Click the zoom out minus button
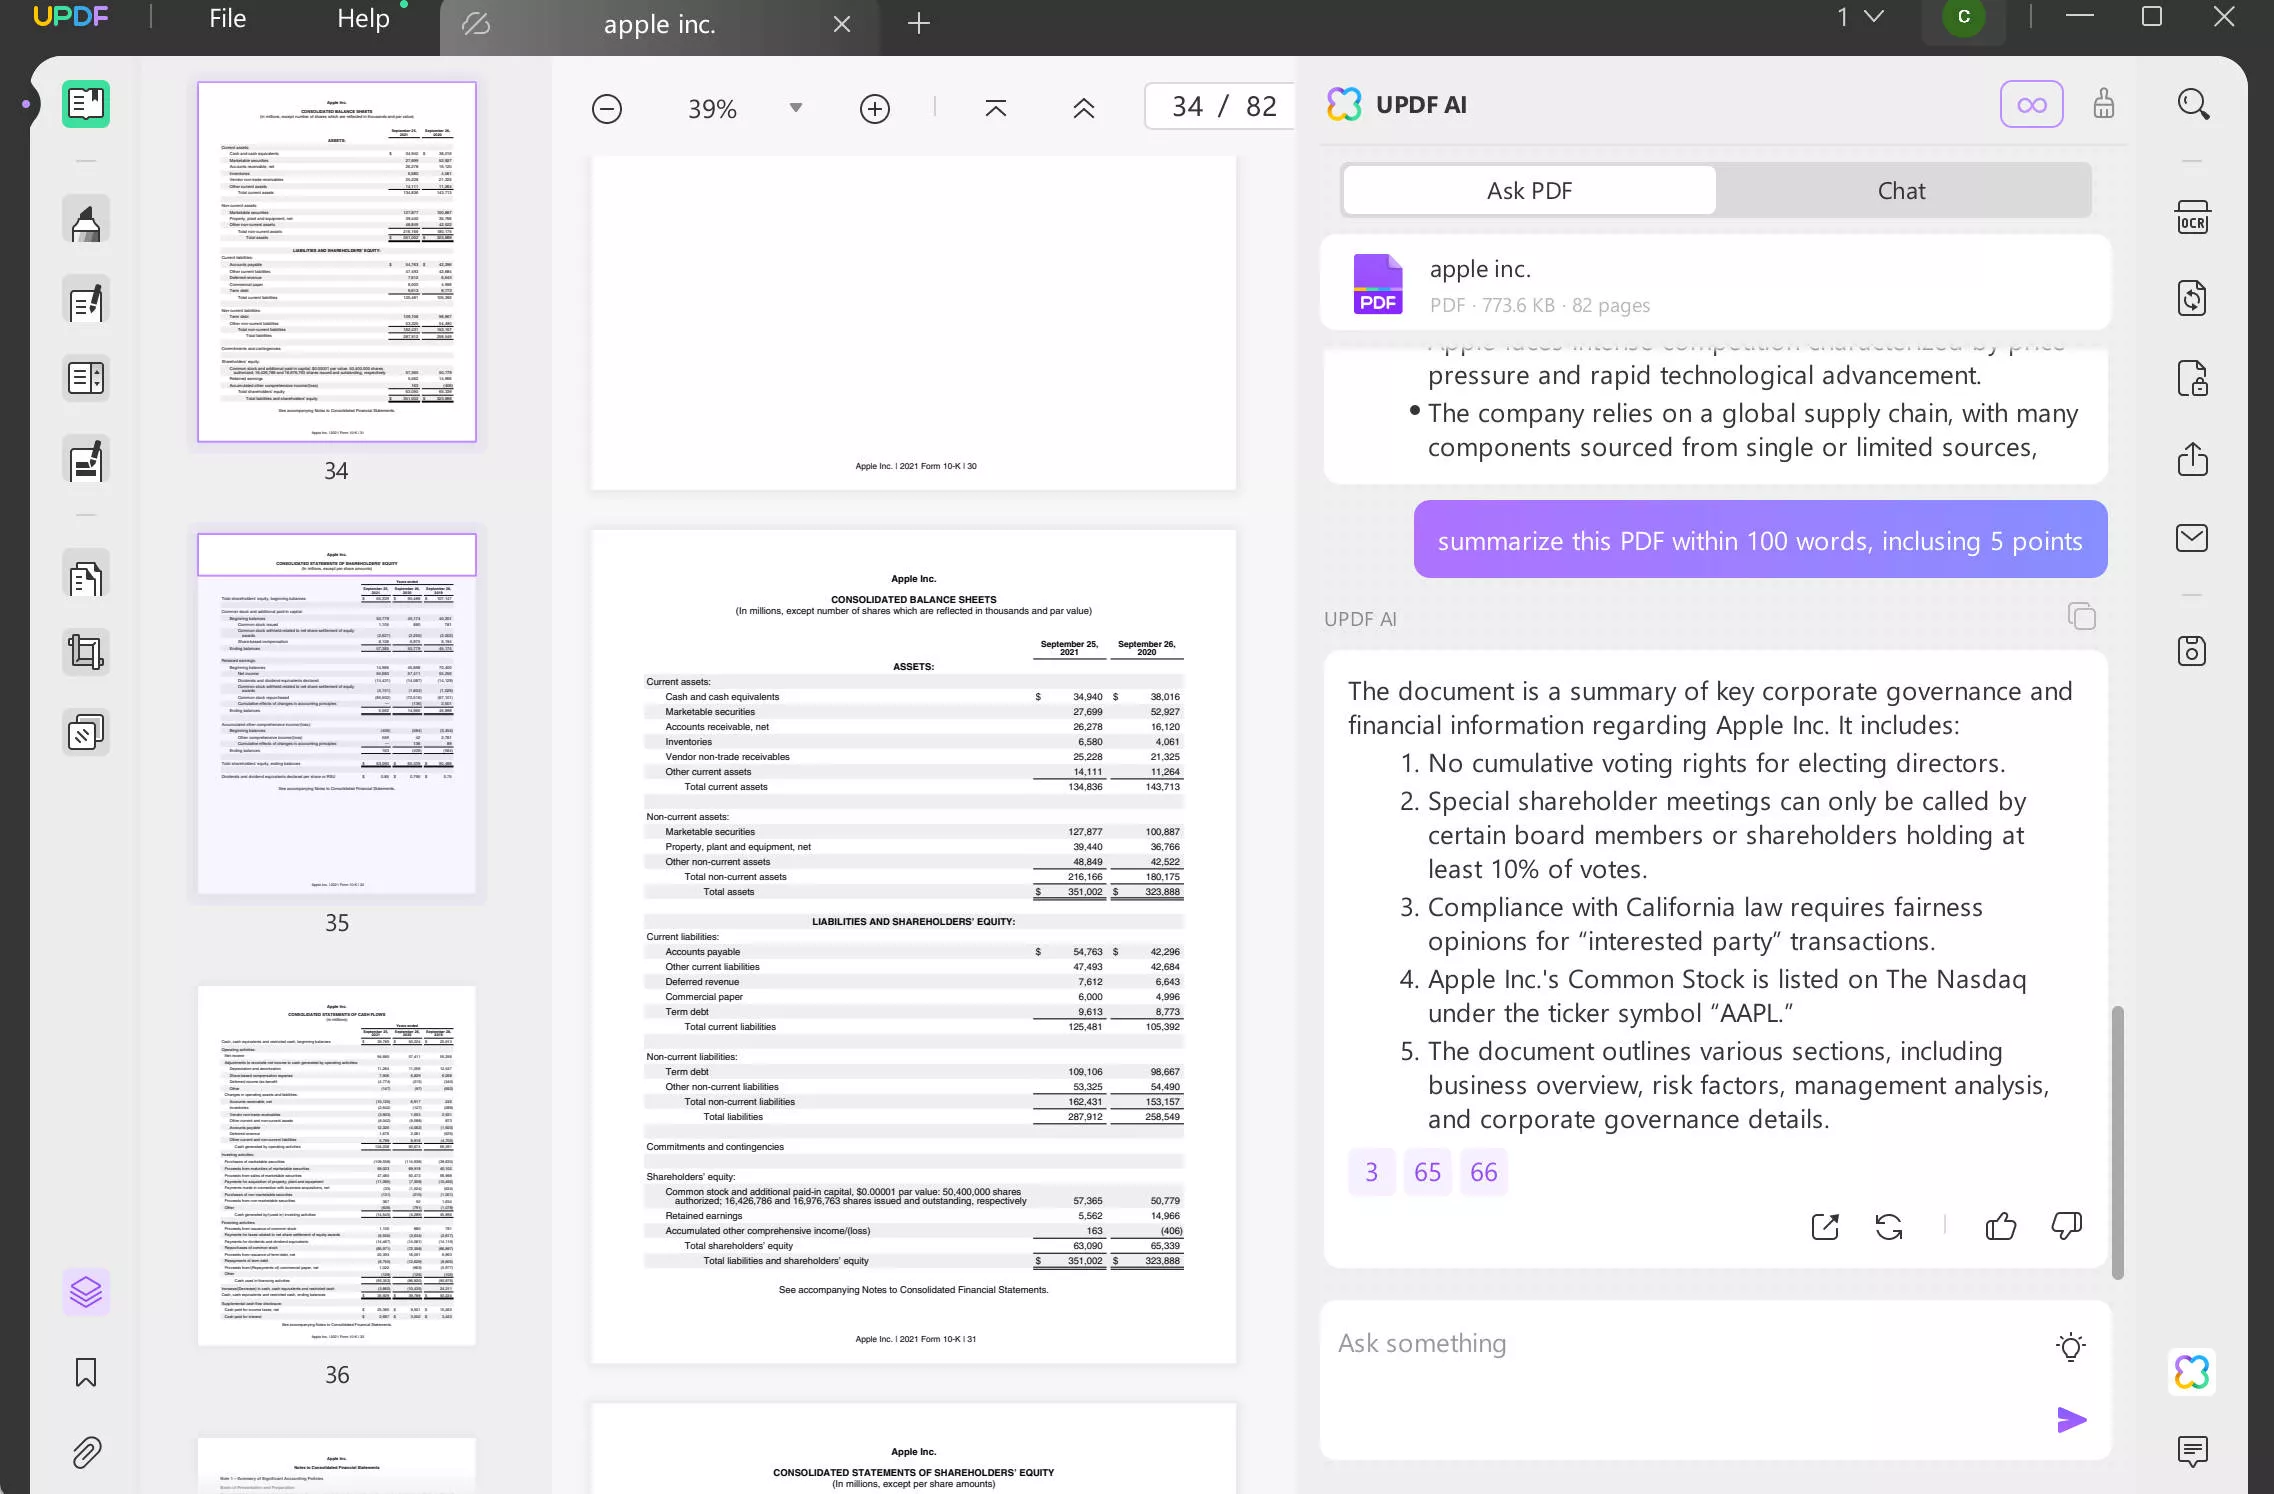Viewport: 2274px width, 1494px height. point(607,108)
